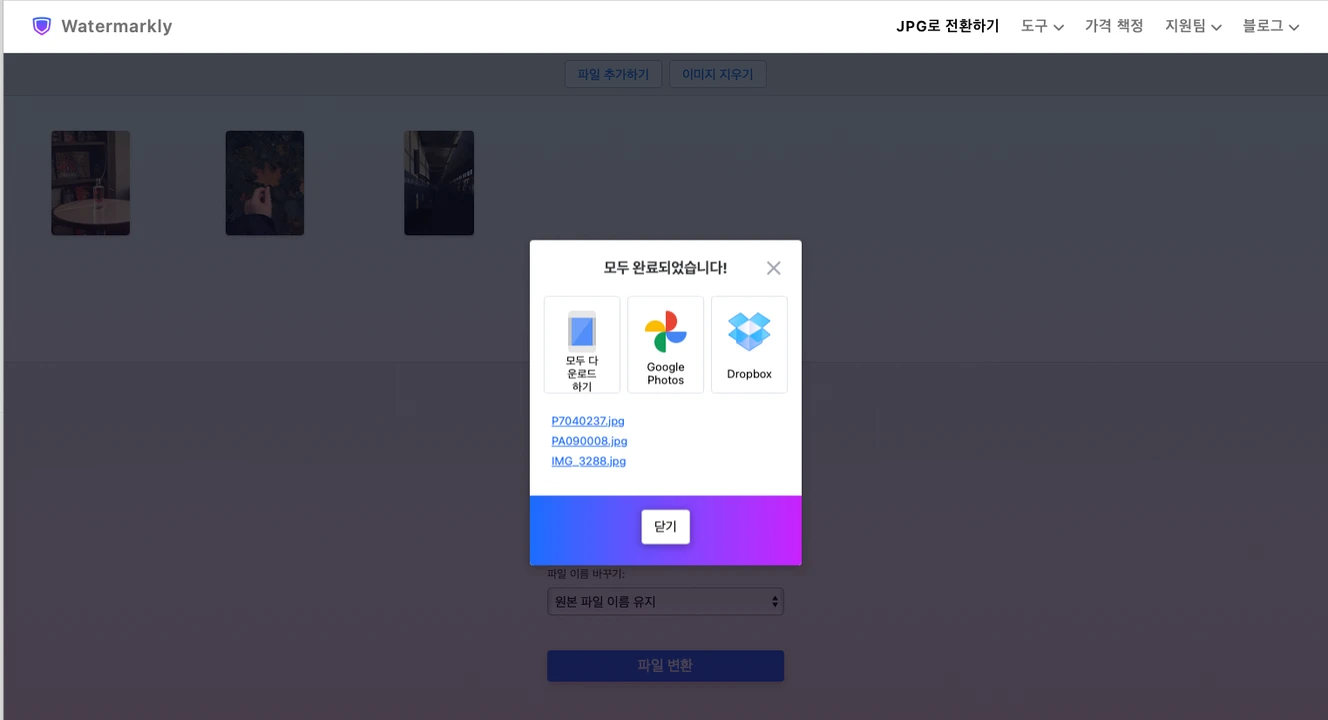The image size is (1328, 720).
Task: Select the 'JPG로 전환하기' menu item
Action: pyautogui.click(x=947, y=25)
